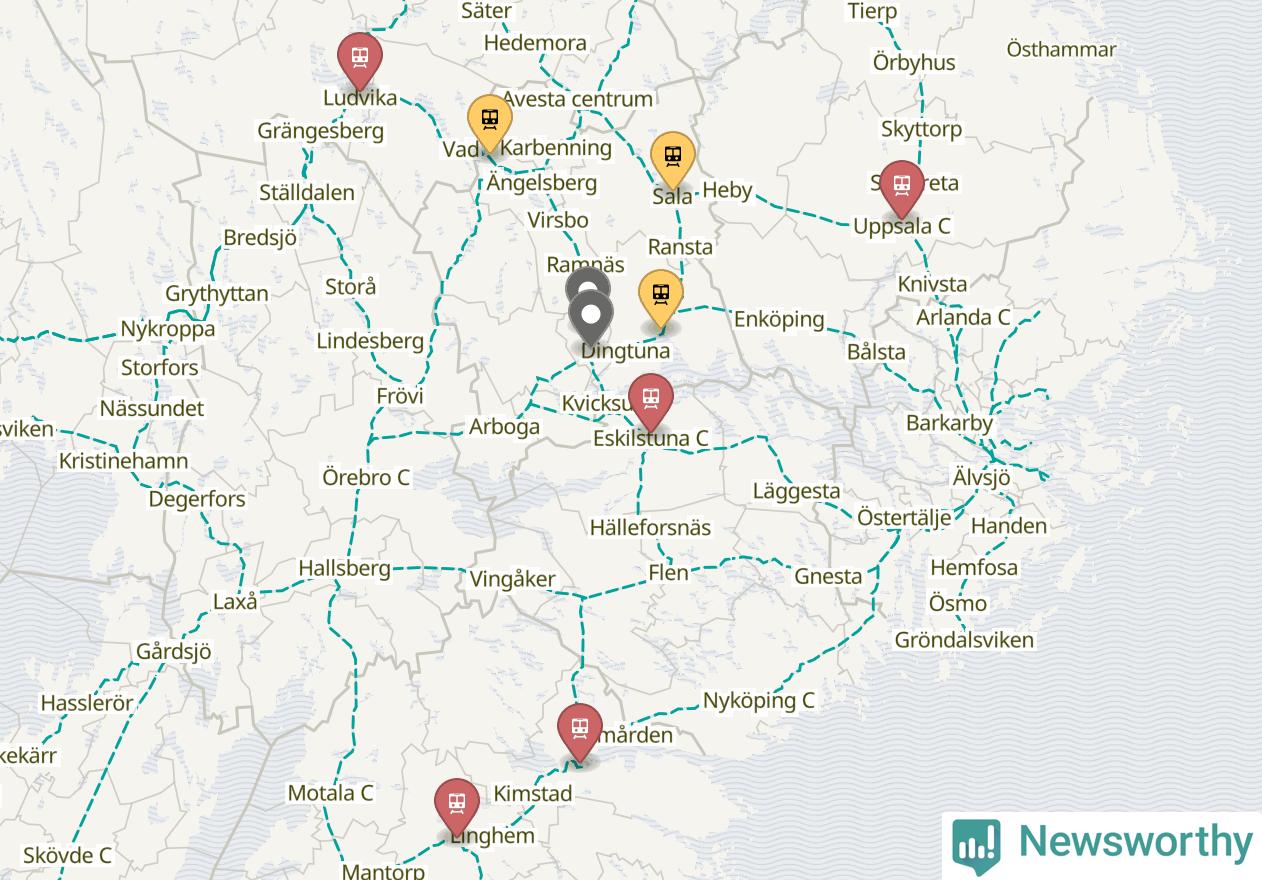The height and width of the screenshot is (880, 1262).
Task: Click the yellow train marker at Sala
Action: click(673, 159)
